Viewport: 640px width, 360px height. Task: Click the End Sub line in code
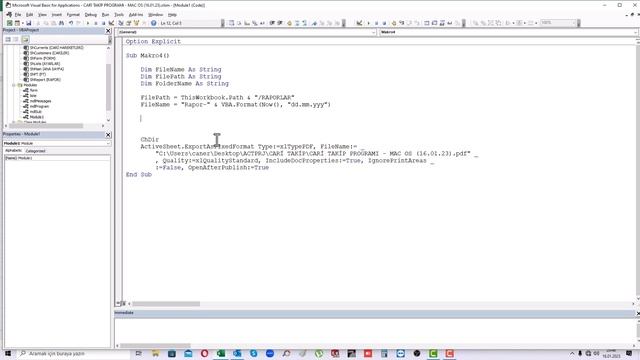(139, 174)
